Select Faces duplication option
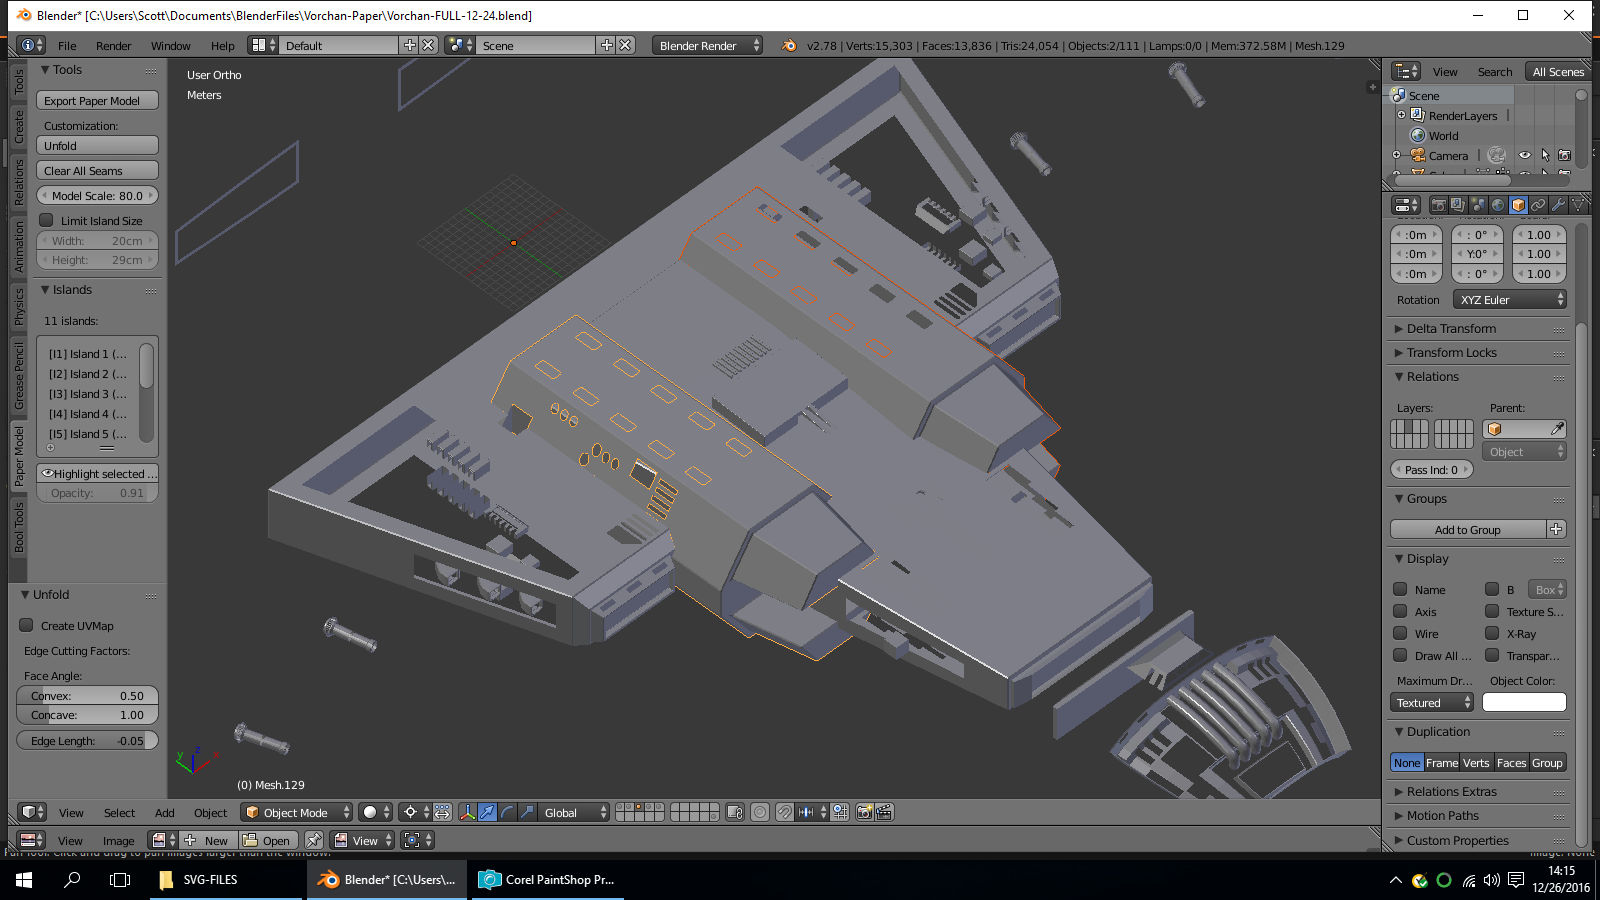This screenshot has height=900, width=1600. tap(1511, 762)
